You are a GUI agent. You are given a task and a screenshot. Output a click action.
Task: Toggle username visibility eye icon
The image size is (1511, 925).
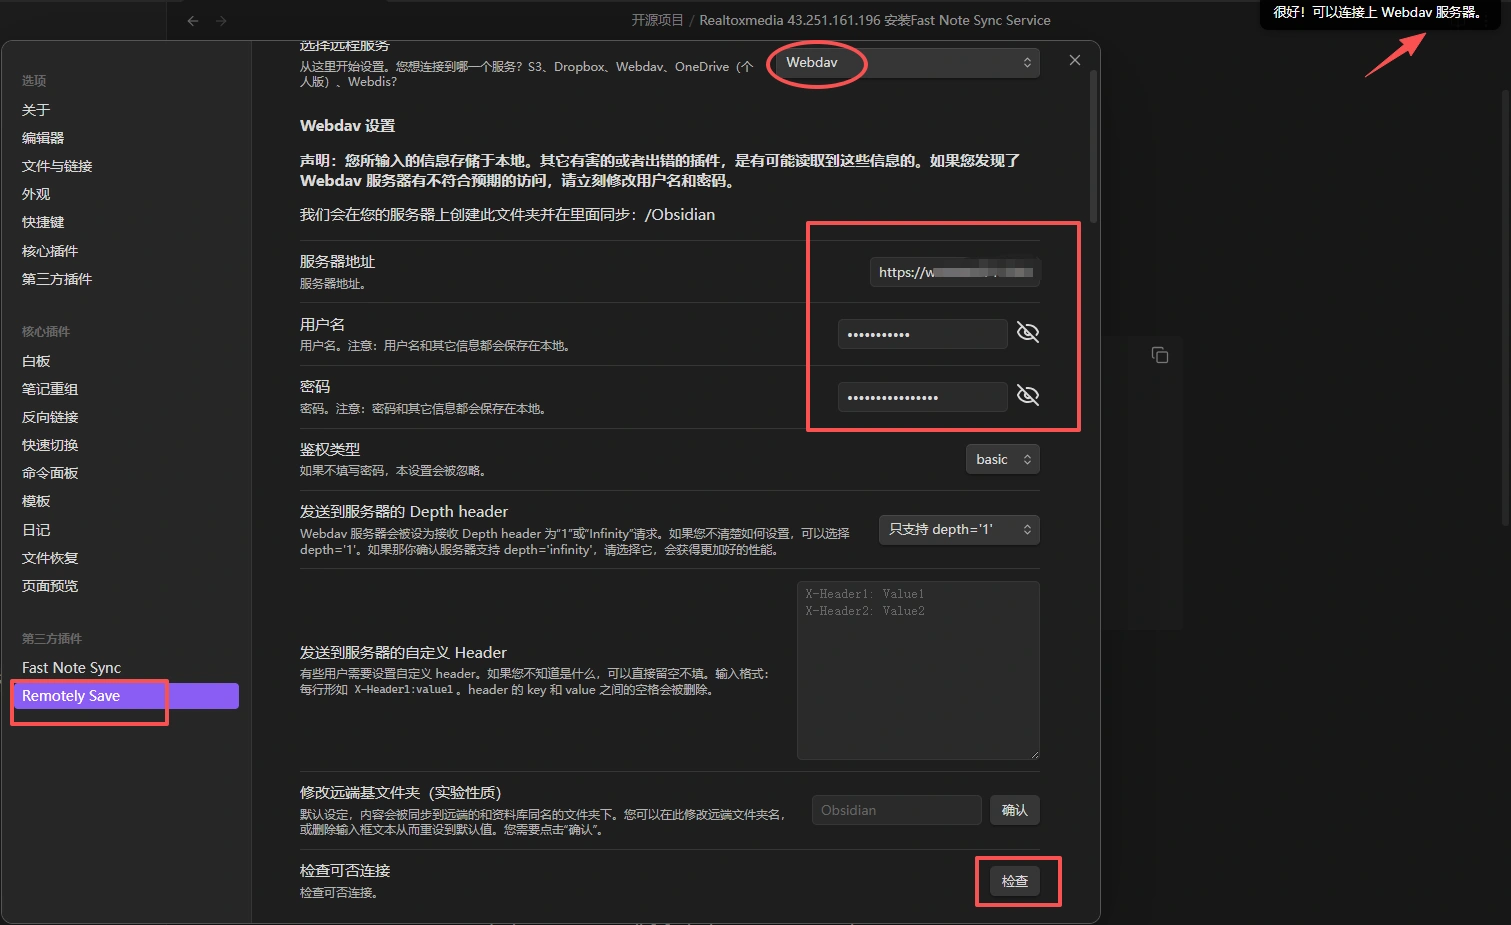coord(1027,333)
